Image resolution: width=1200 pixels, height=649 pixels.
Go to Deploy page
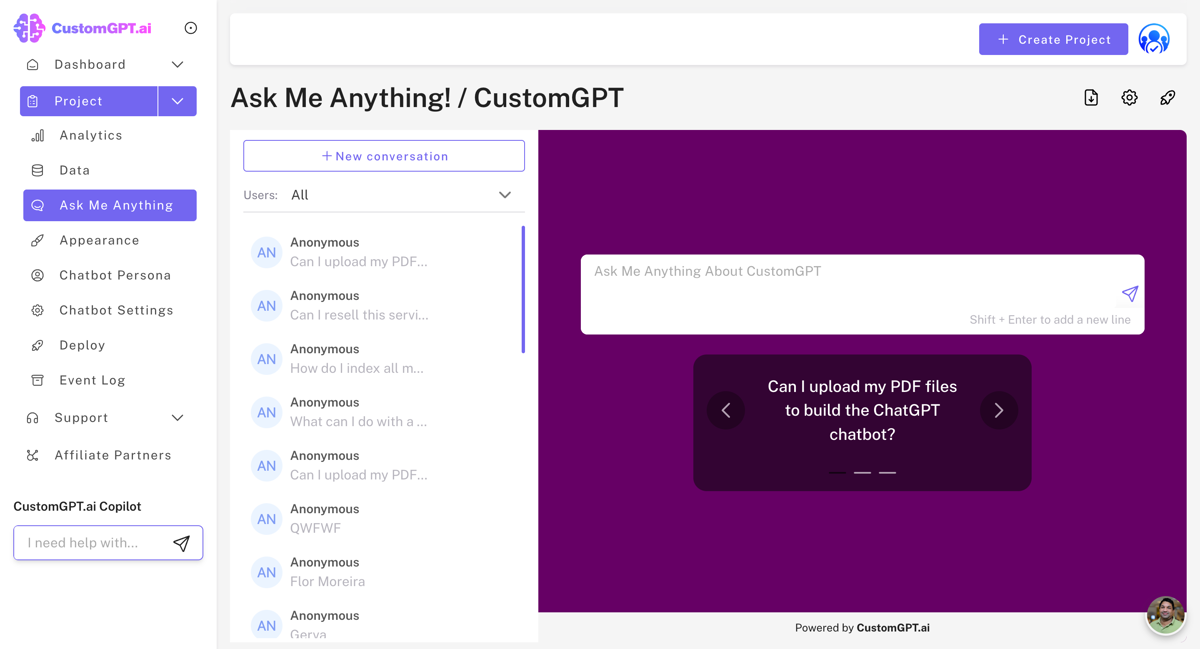pyautogui.click(x=82, y=345)
